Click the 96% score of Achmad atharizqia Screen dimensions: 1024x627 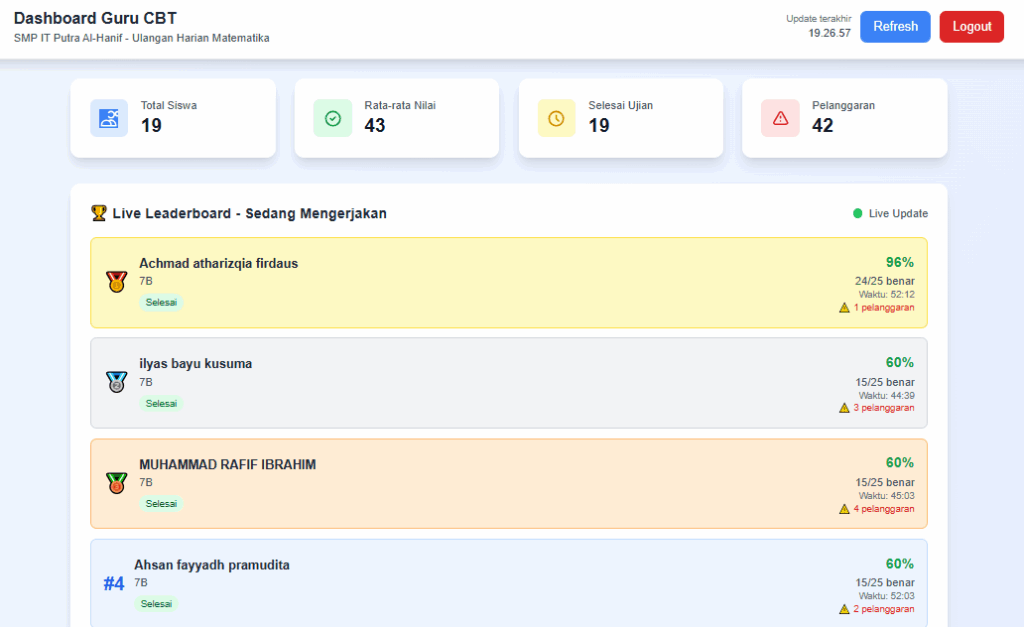coord(899,262)
